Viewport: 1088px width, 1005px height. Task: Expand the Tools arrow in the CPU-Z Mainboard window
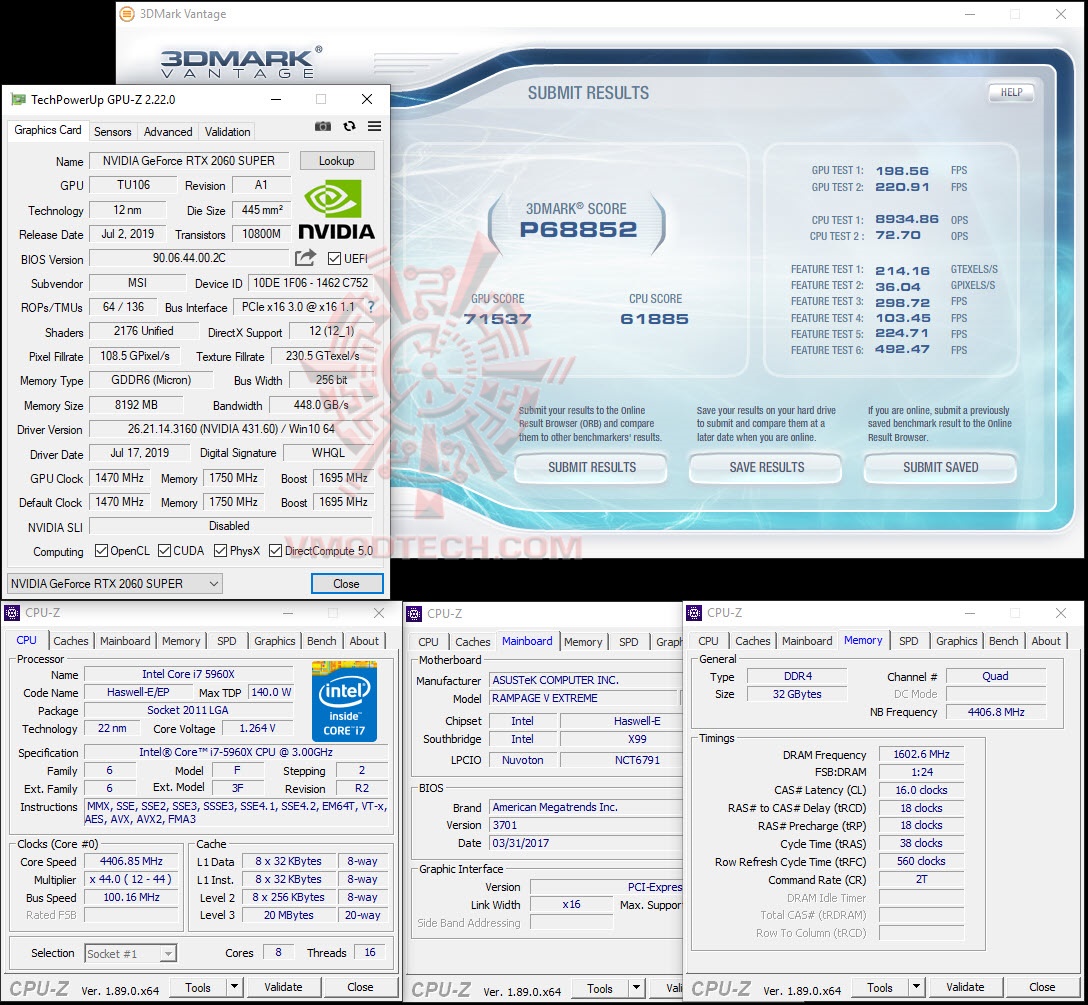[x=636, y=988]
